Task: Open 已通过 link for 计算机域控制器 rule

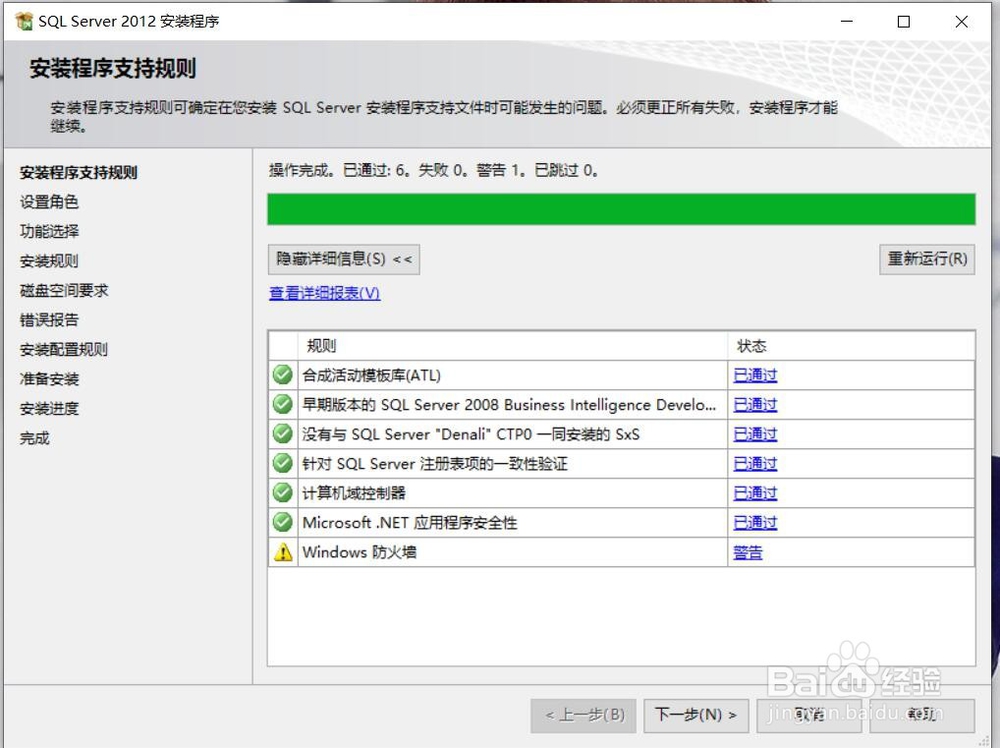Action: pyautogui.click(x=755, y=493)
